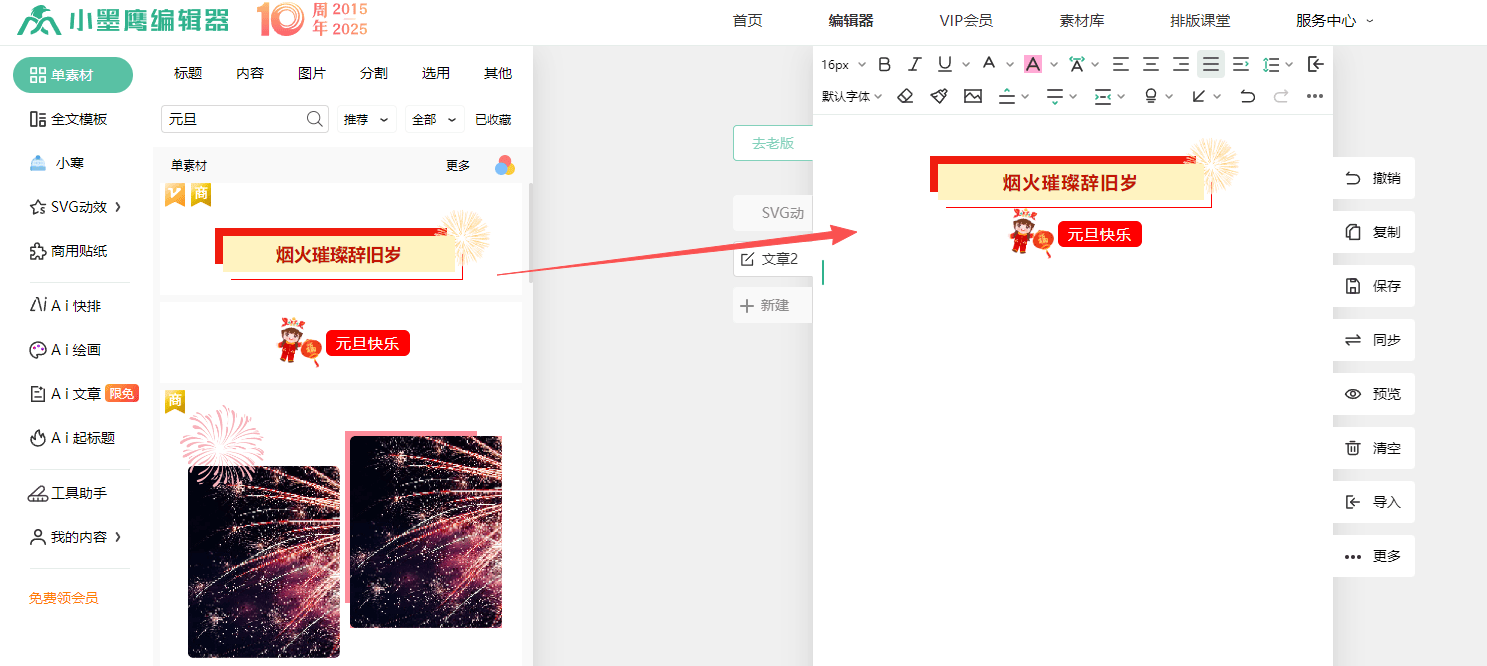
Task: Open the color palette circle icon
Action: click(505, 165)
